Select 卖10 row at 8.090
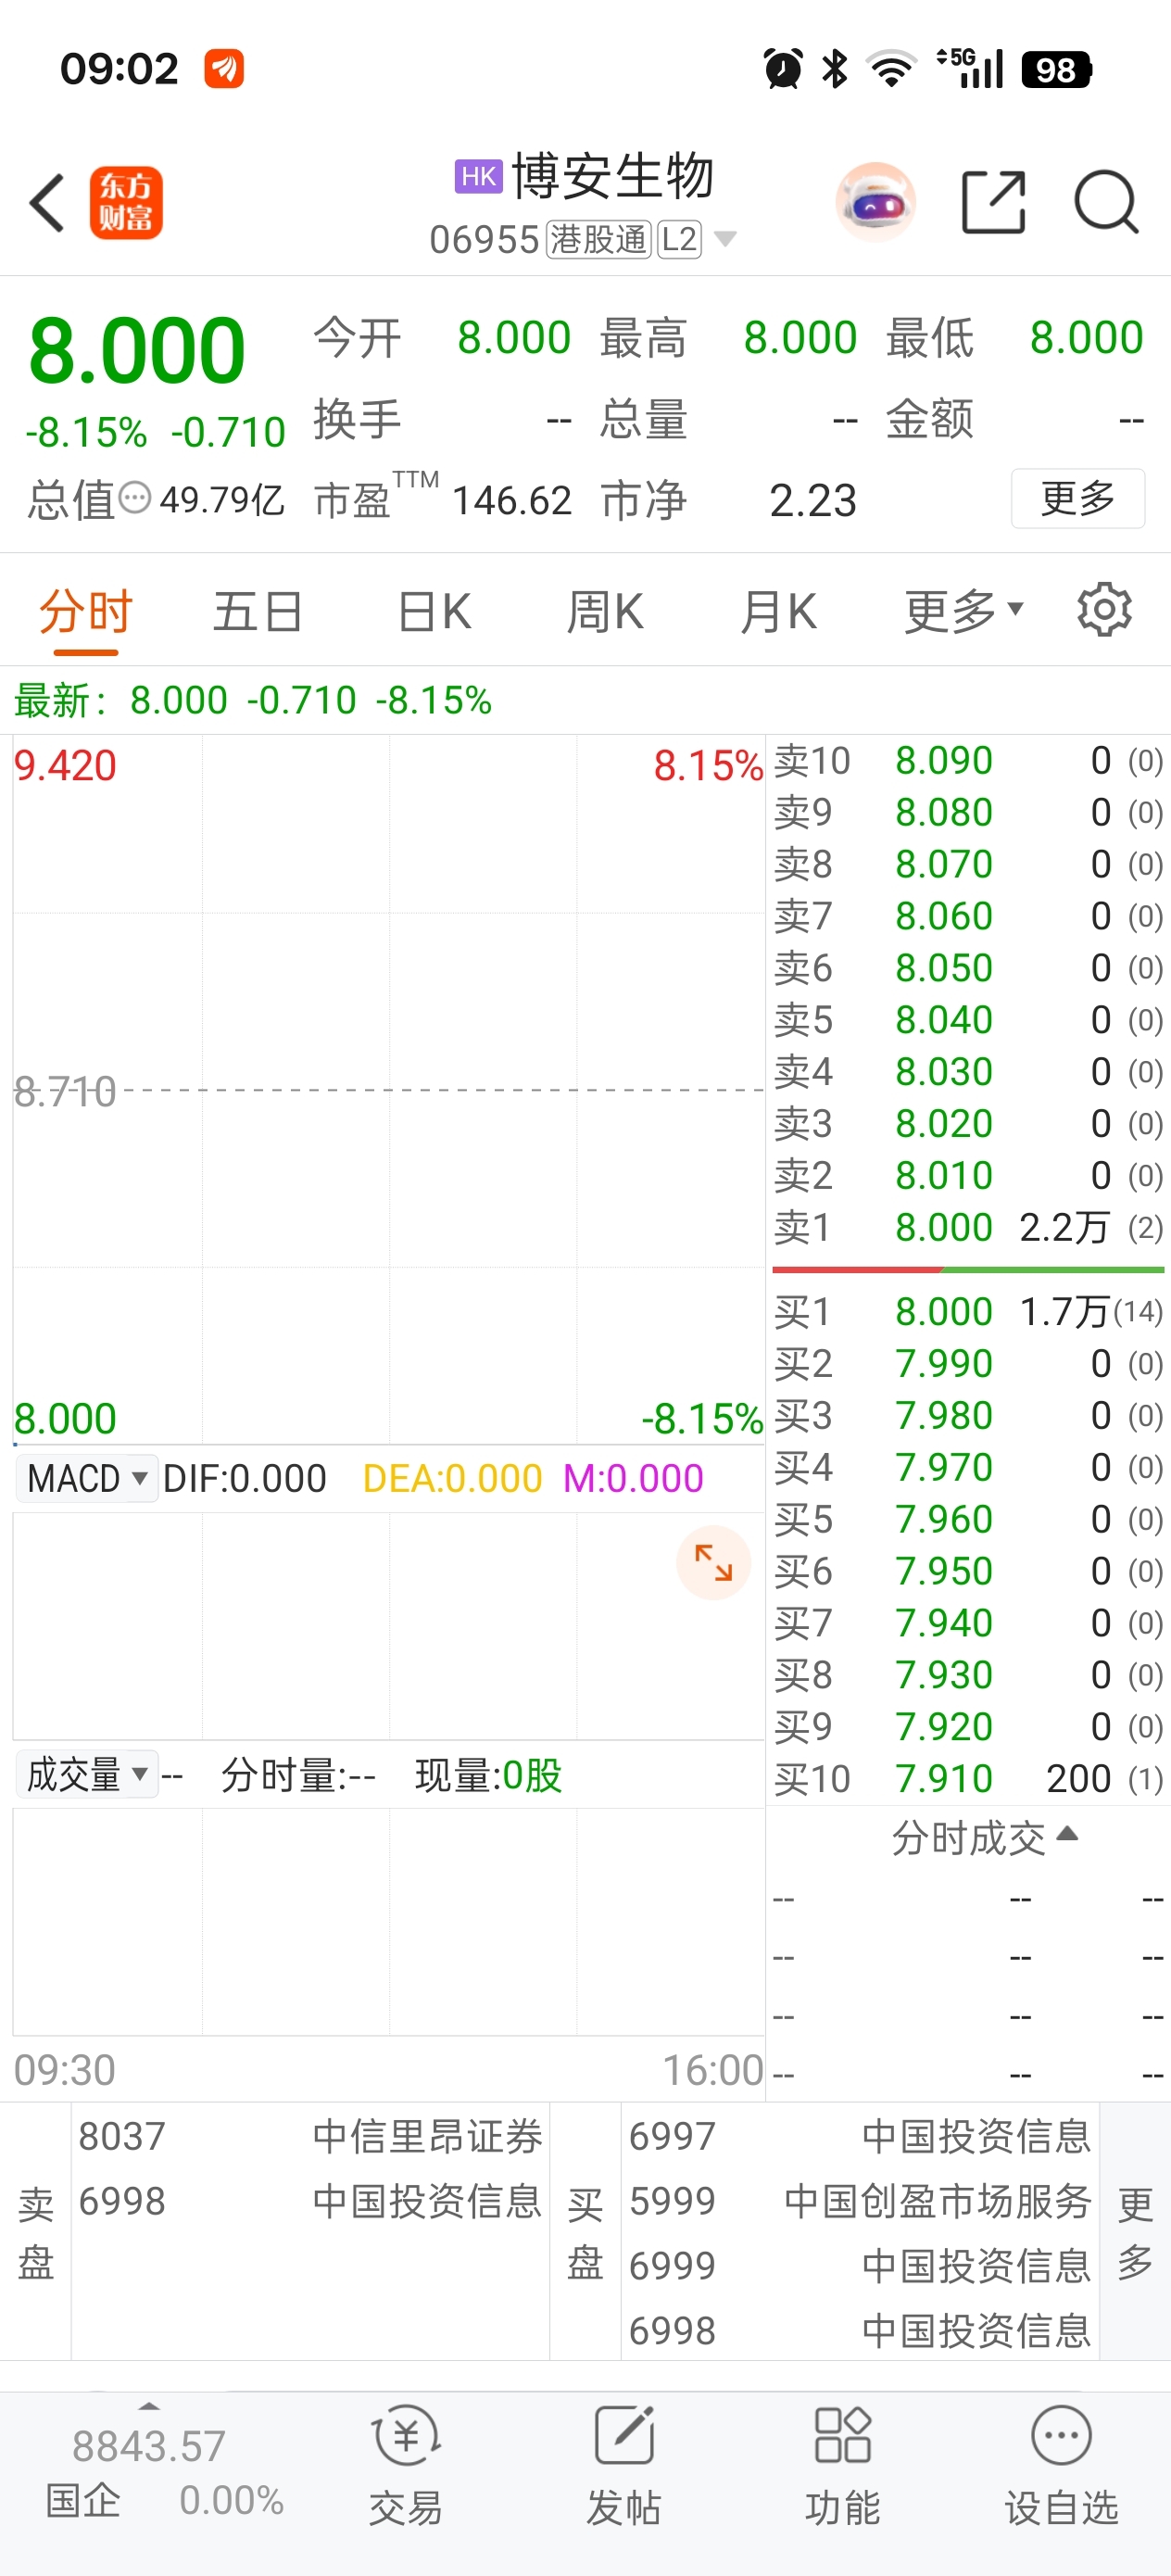The image size is (1171, 2576). (x=968, y=760)
